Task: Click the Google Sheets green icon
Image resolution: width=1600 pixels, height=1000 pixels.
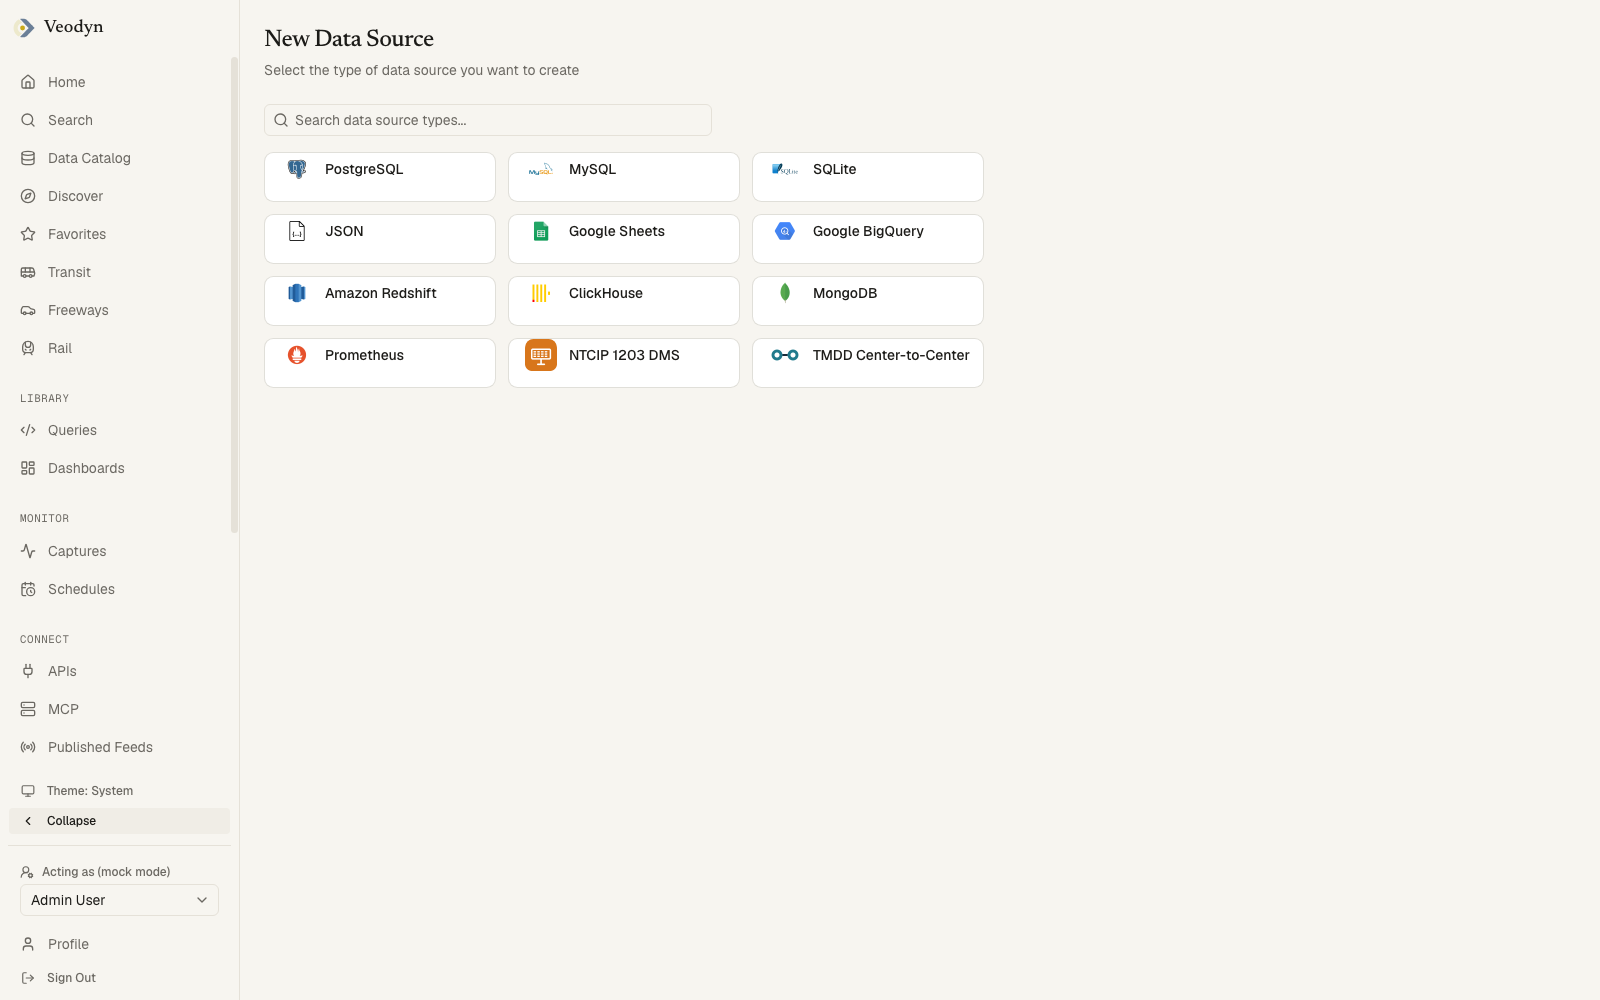Action: click(541, 231)
